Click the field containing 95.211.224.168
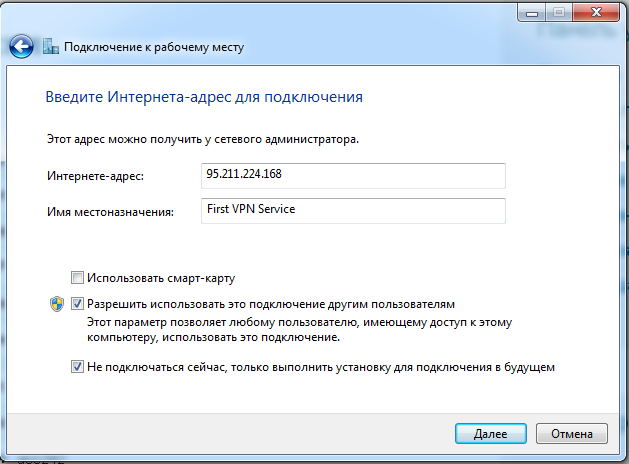This screenshot has width=629, height=464. (353, 176)
